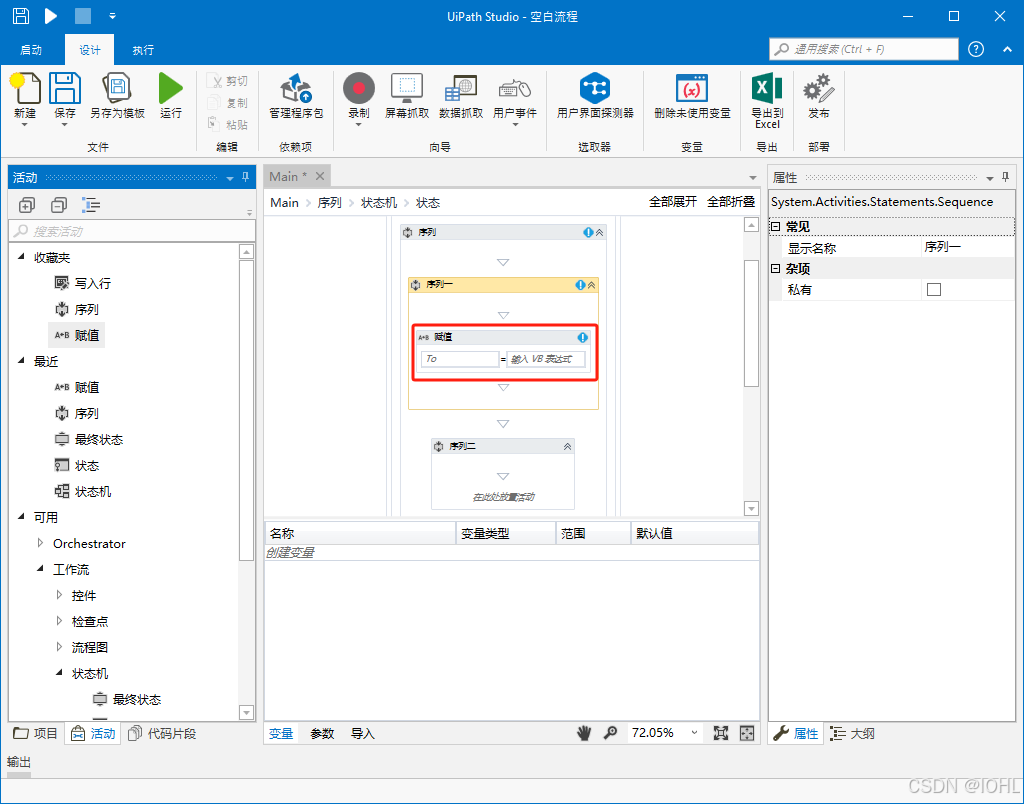Click 状态机 in breadcrumb

point(379,203)
